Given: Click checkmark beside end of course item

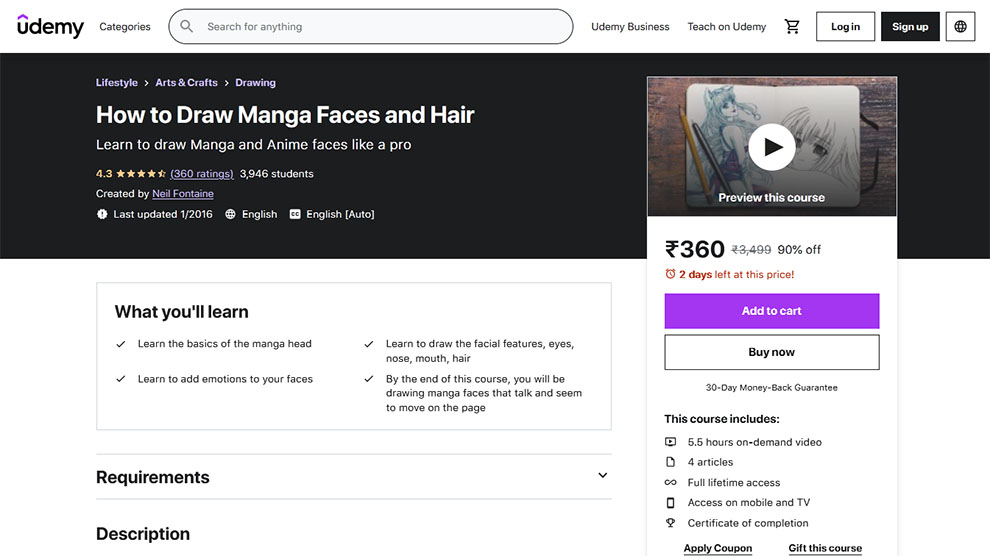Looking at the screenshot, I should (x=369, y=379).
